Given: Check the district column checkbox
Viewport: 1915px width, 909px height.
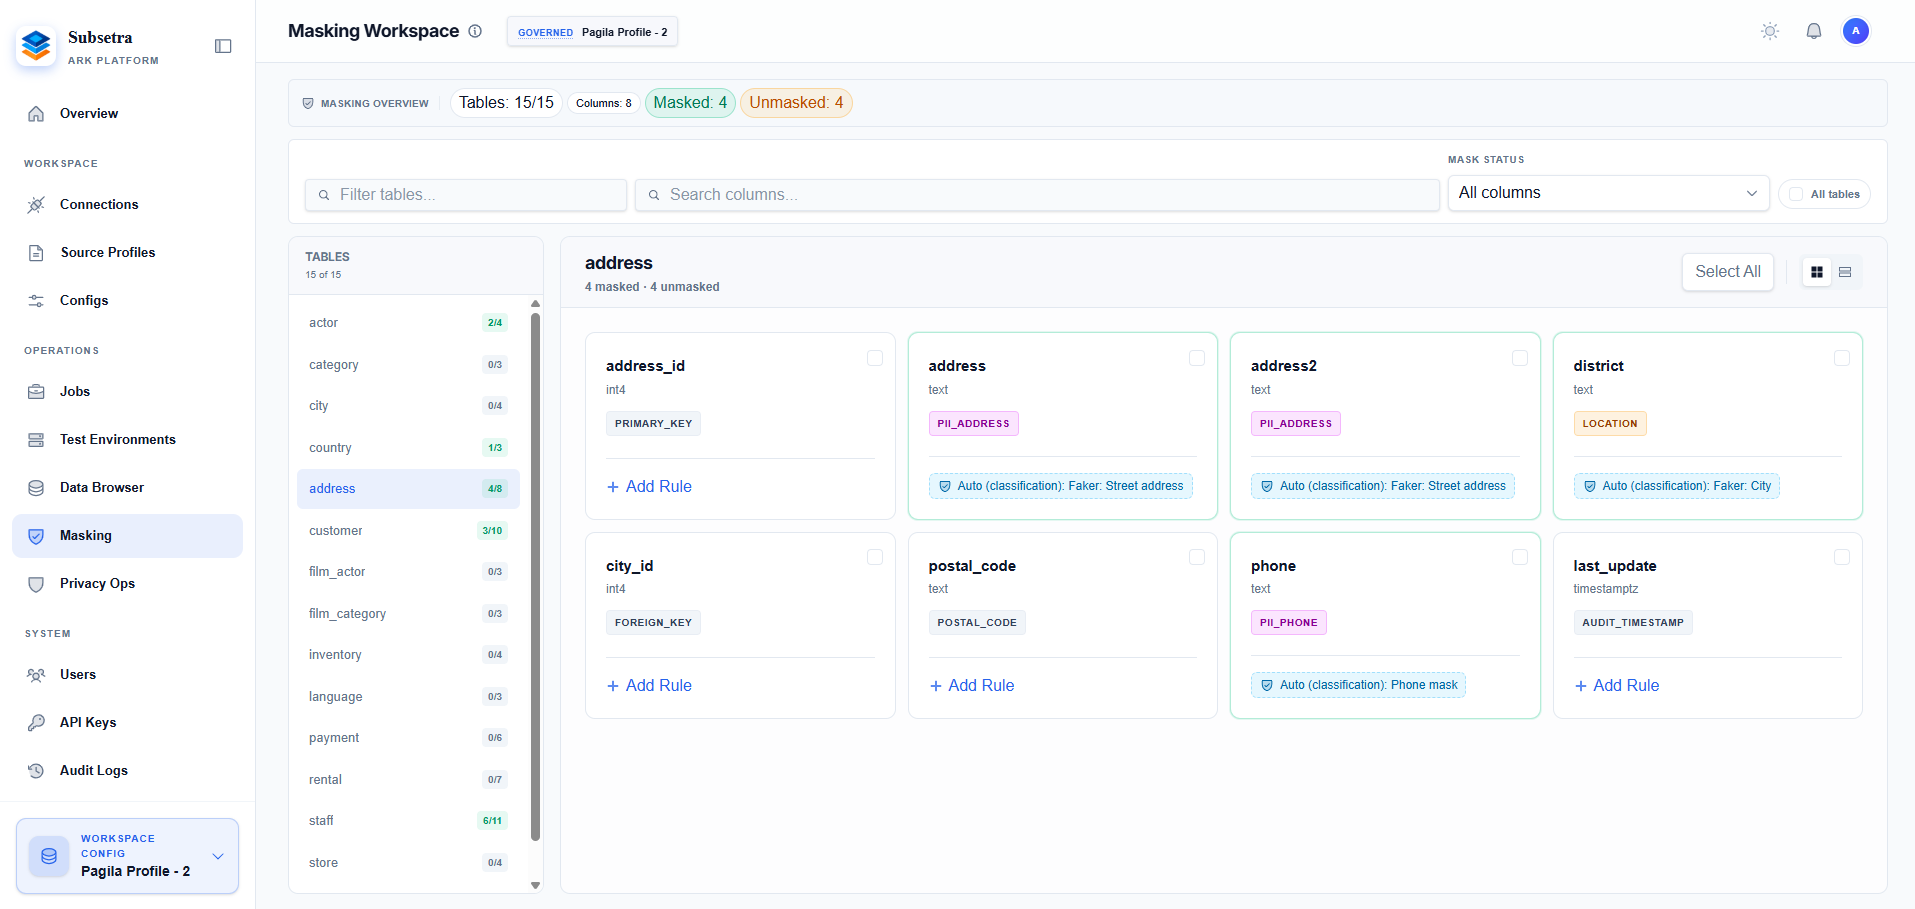Looking at the screenshot, I should coord(1842,358).
